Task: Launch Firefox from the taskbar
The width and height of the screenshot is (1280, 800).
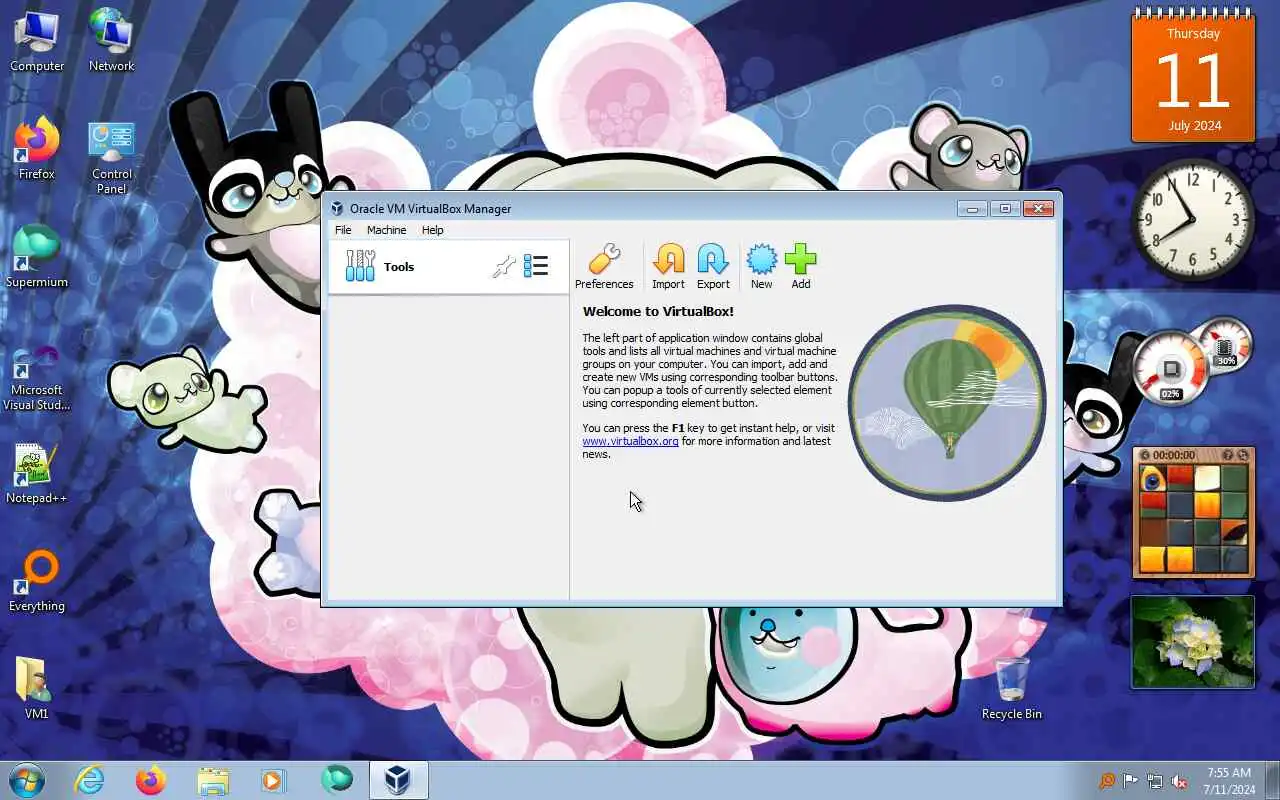Action: click(151, 780)
